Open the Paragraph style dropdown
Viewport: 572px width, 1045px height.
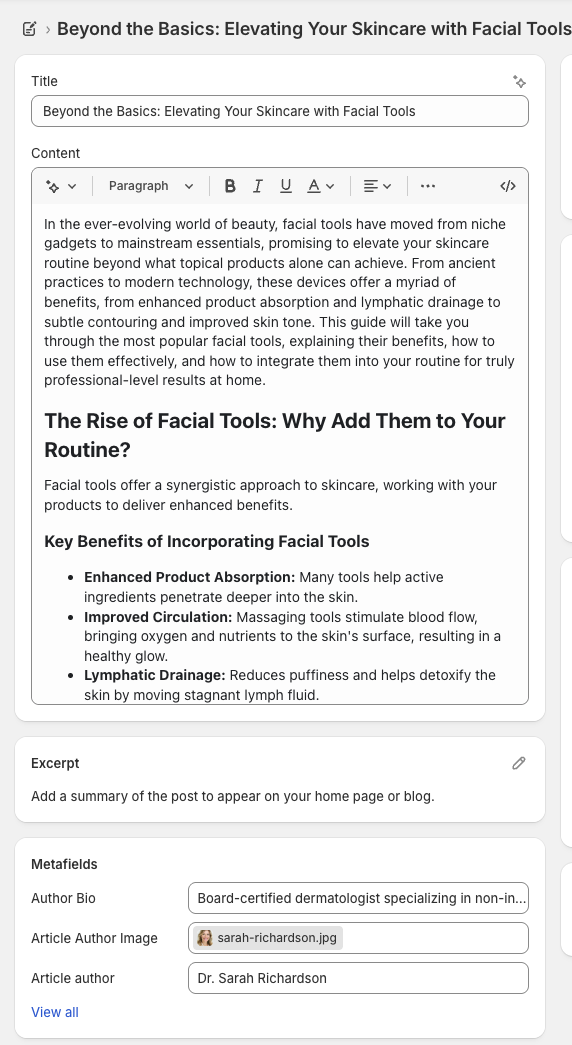coord(151,186)
